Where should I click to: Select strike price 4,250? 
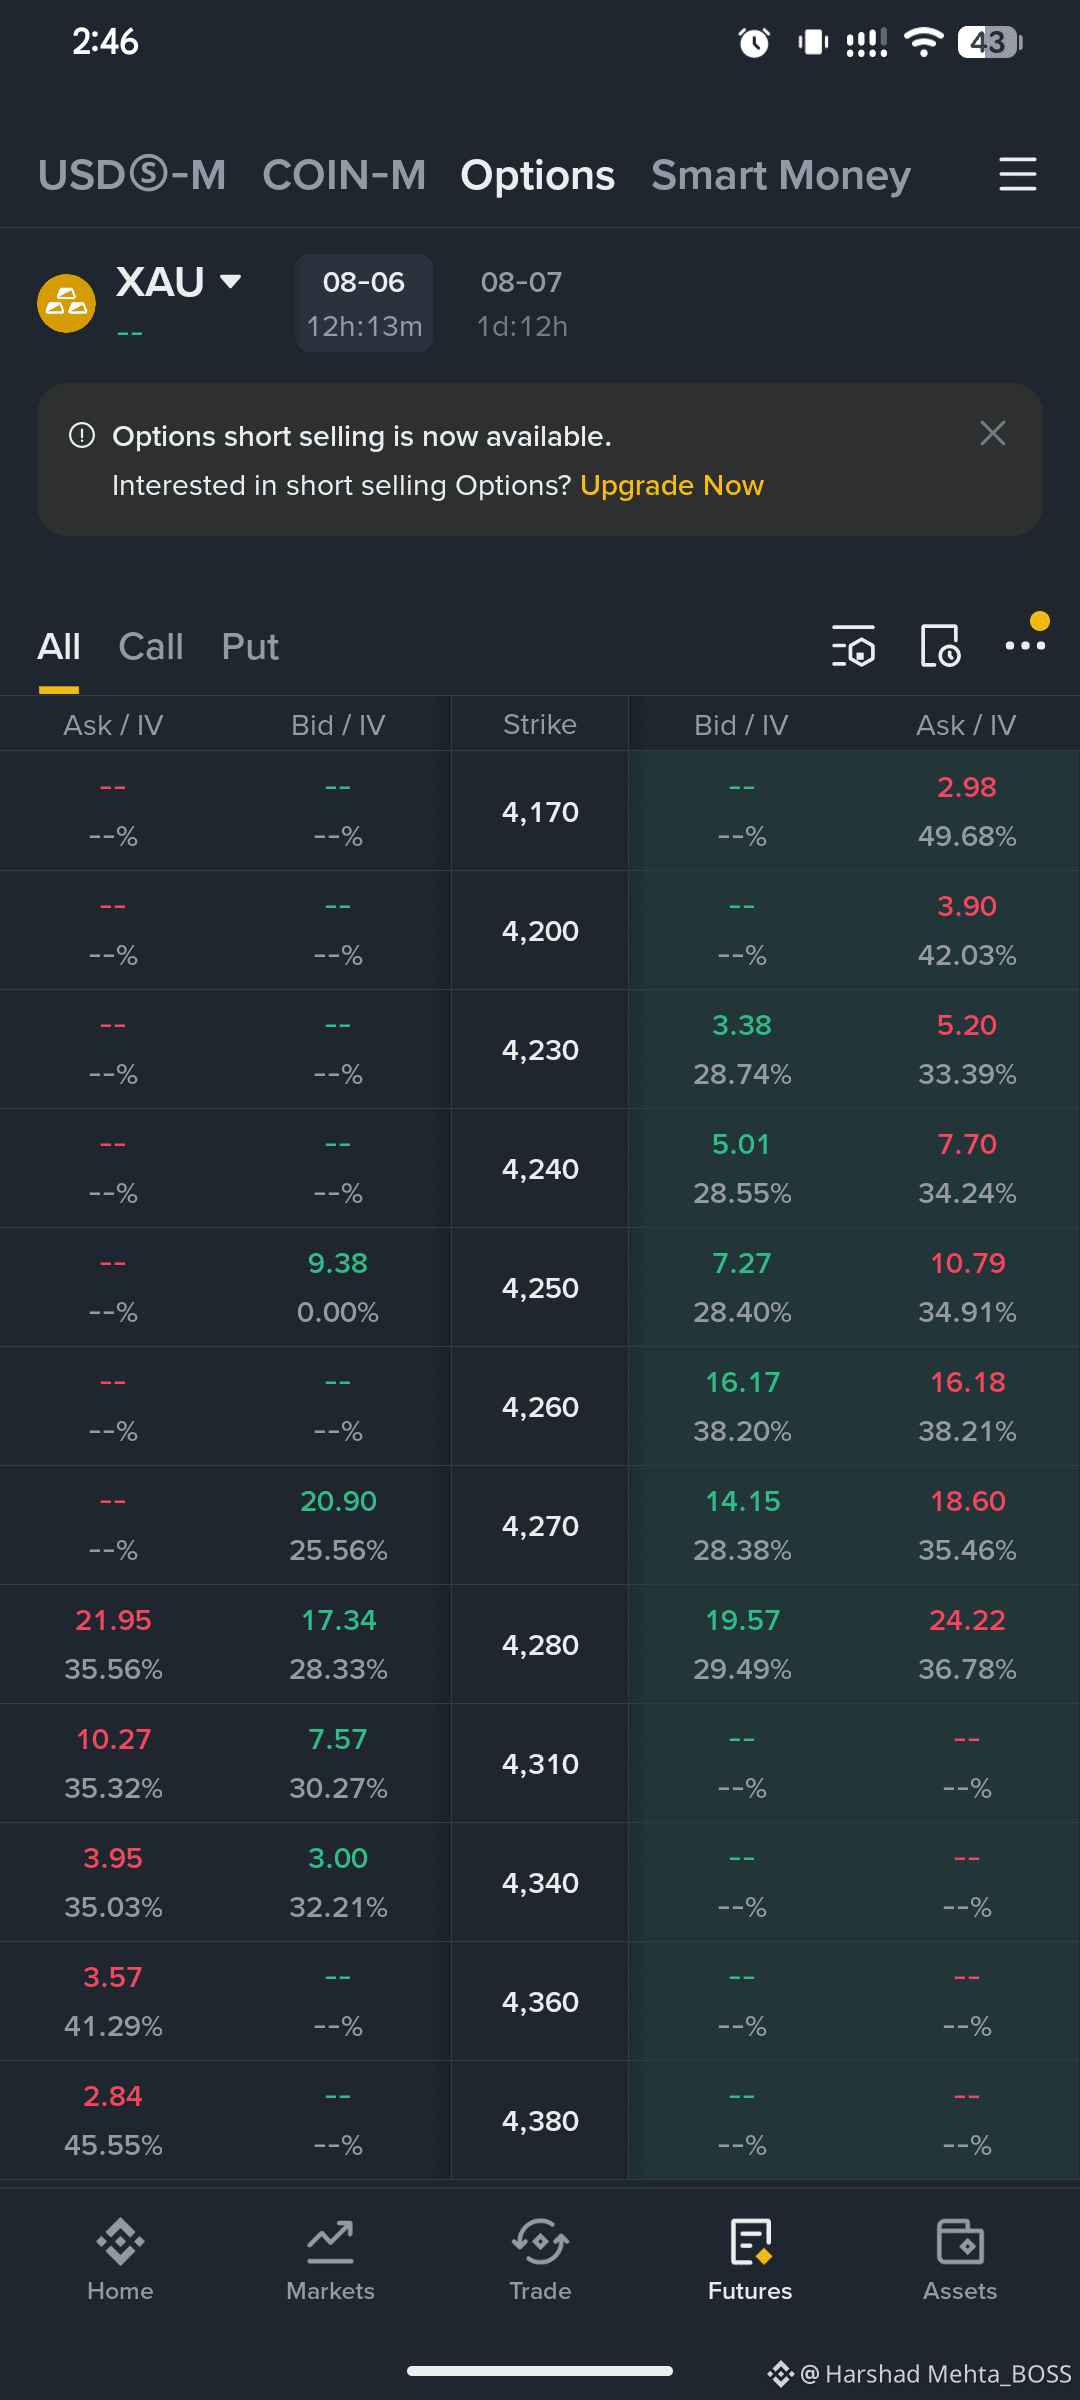[540, 1288]
